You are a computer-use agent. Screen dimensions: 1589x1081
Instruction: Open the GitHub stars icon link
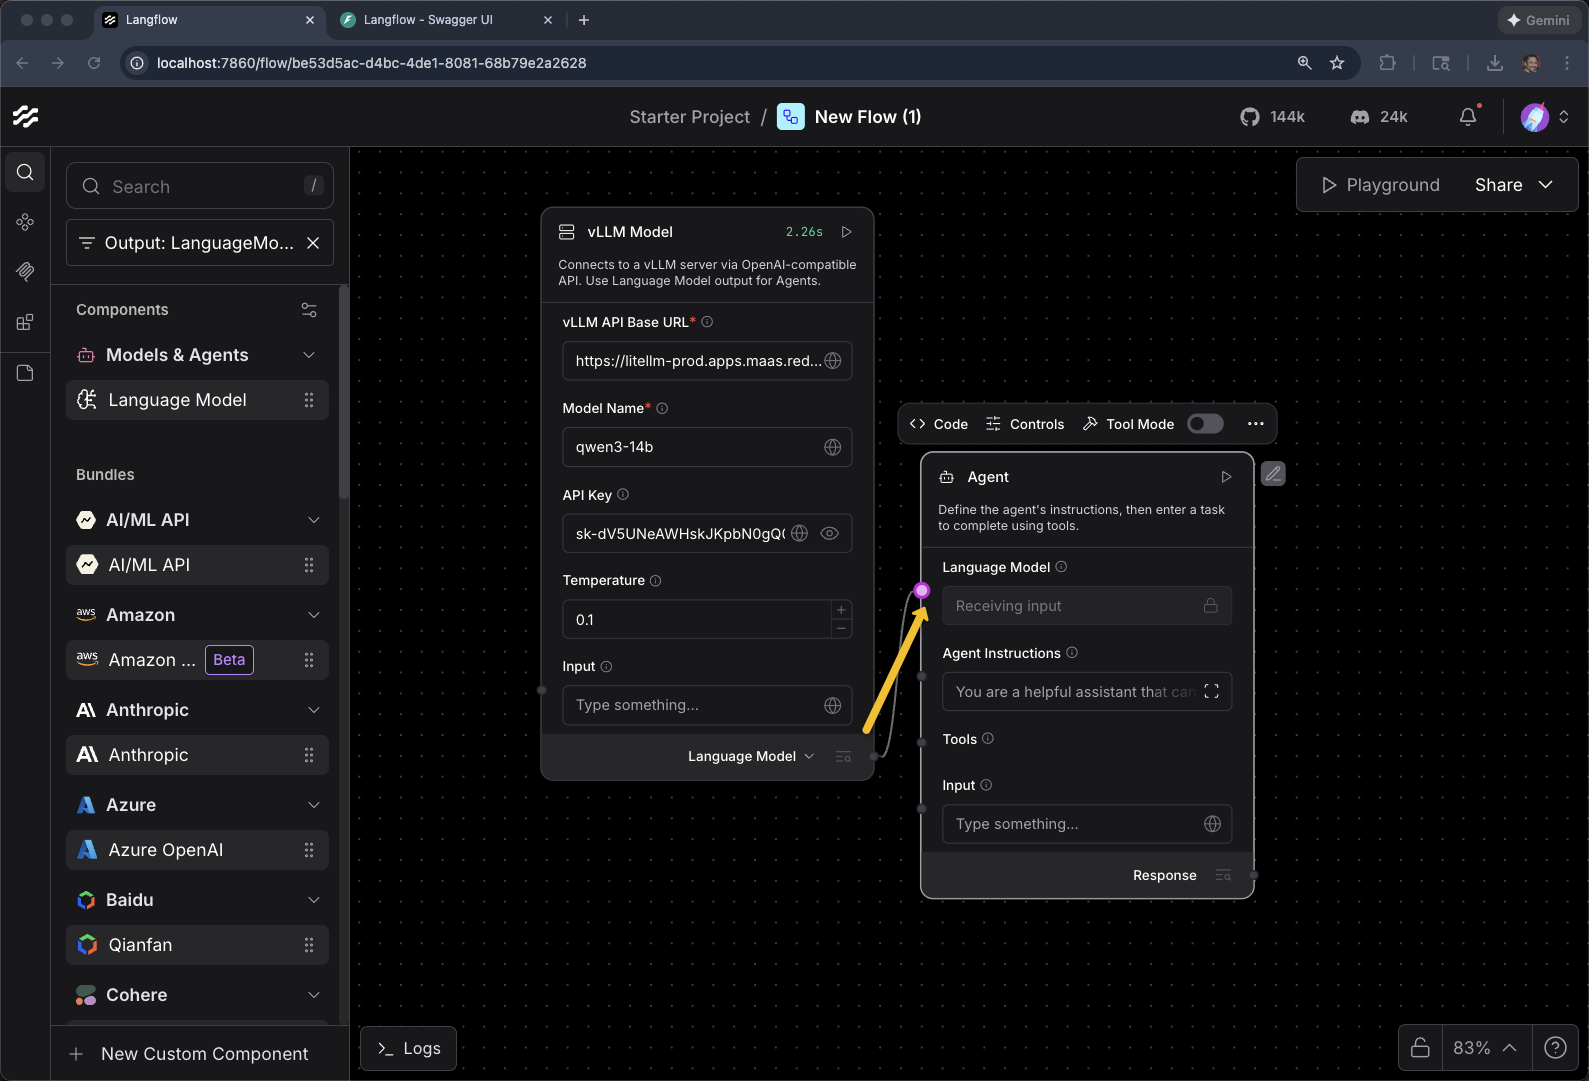coord(1250,117)
